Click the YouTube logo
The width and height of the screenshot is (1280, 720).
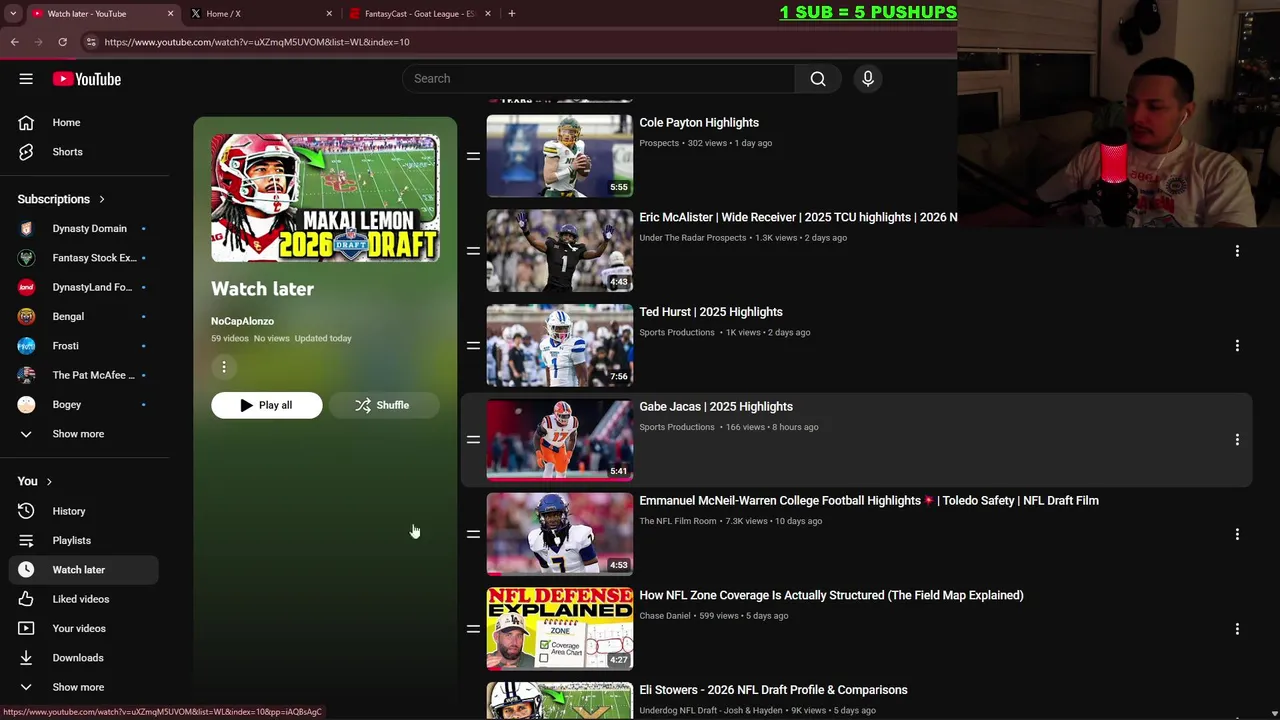pyautogui.click(x=87, y=79)
